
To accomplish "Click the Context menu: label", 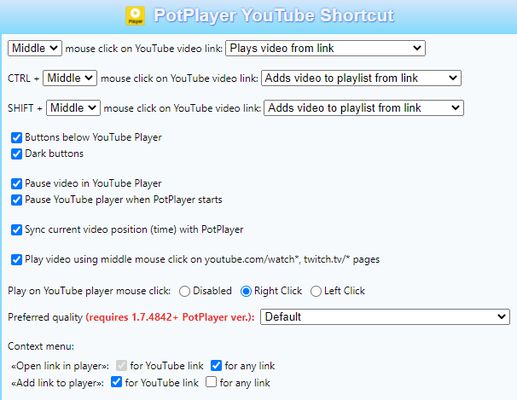I will [x=41, y=346].
